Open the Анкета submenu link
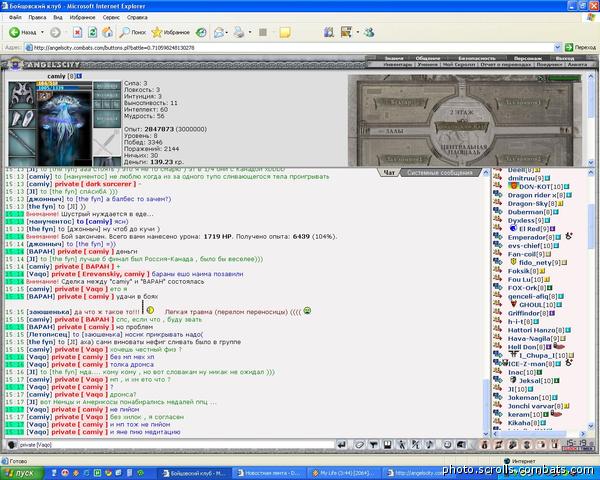This screenshot has height=480, width=600. point(577,65)
